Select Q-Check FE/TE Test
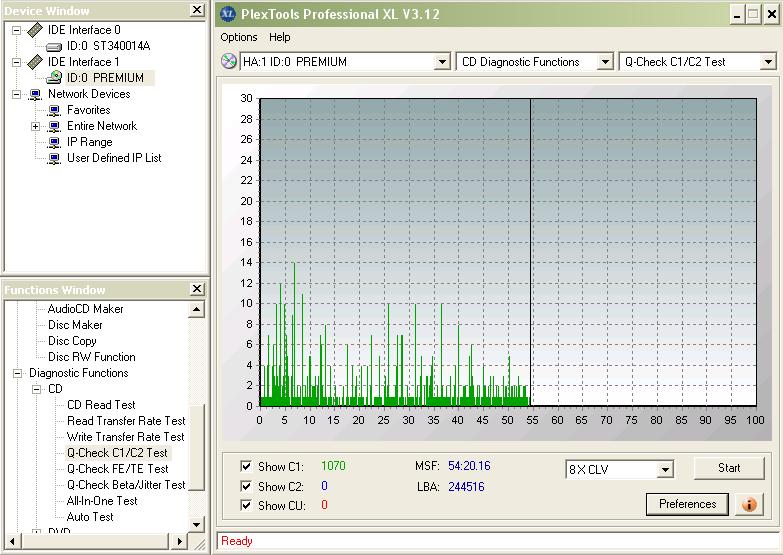Image resolution: width=783 pixels, height=555 pixels. click(117, 469)
